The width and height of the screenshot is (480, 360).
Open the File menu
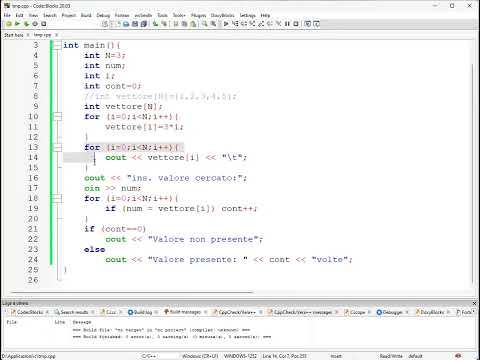point(7,15)
